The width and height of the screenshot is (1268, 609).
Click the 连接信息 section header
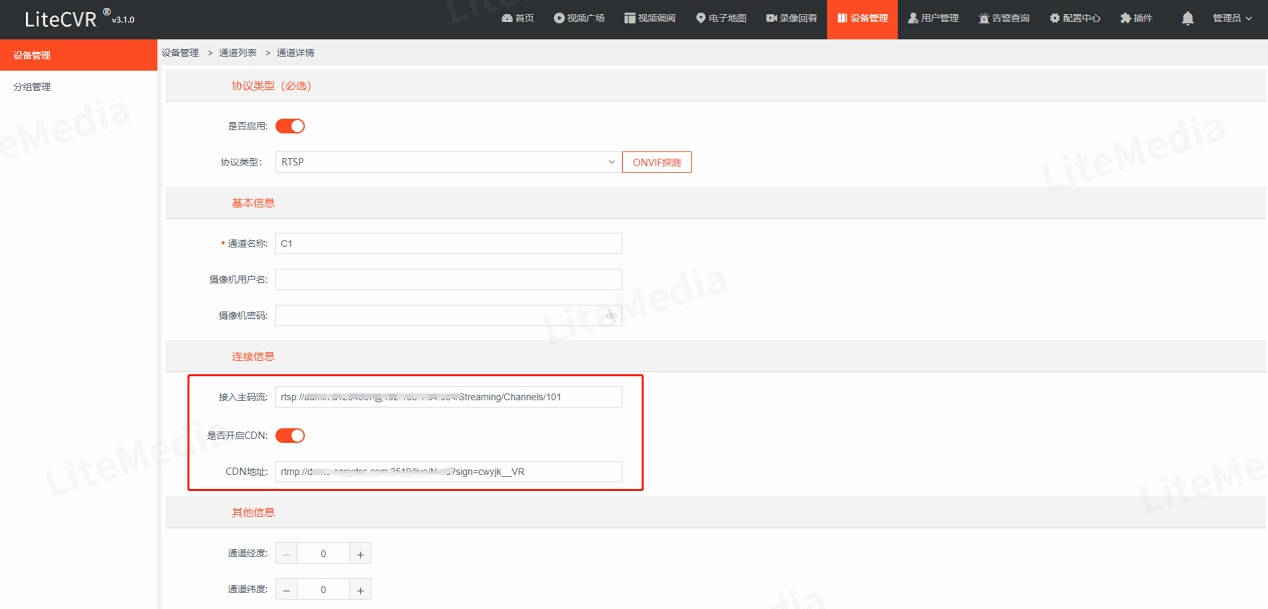(x=252, y=356)
